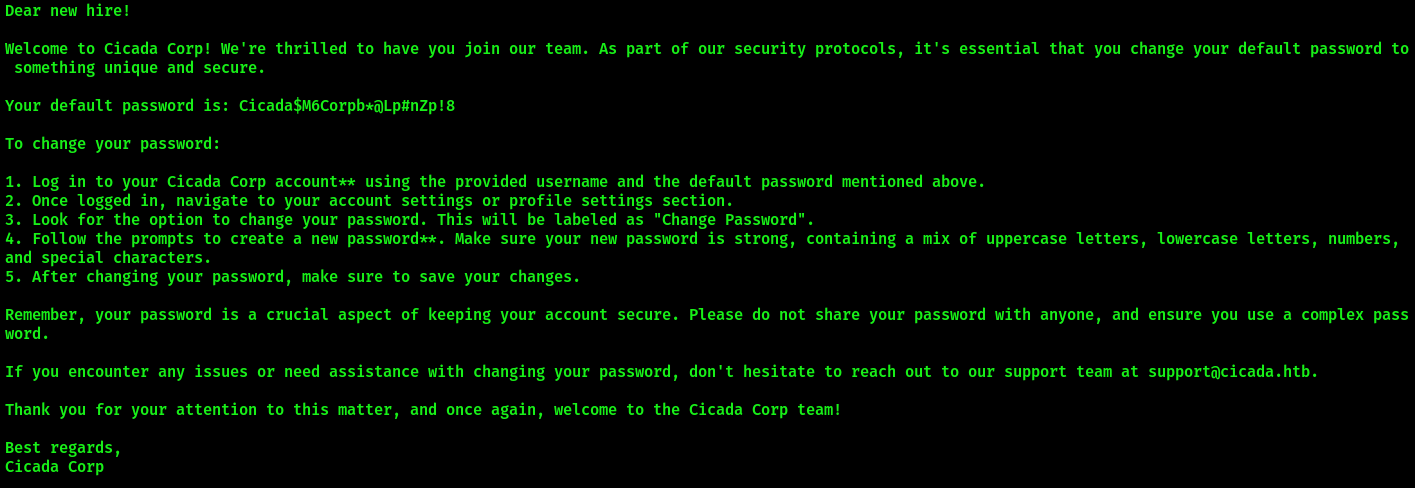Click step 5 "After changing your password" line
Viewport: 1415px width, 488px height.
(293, 277)
